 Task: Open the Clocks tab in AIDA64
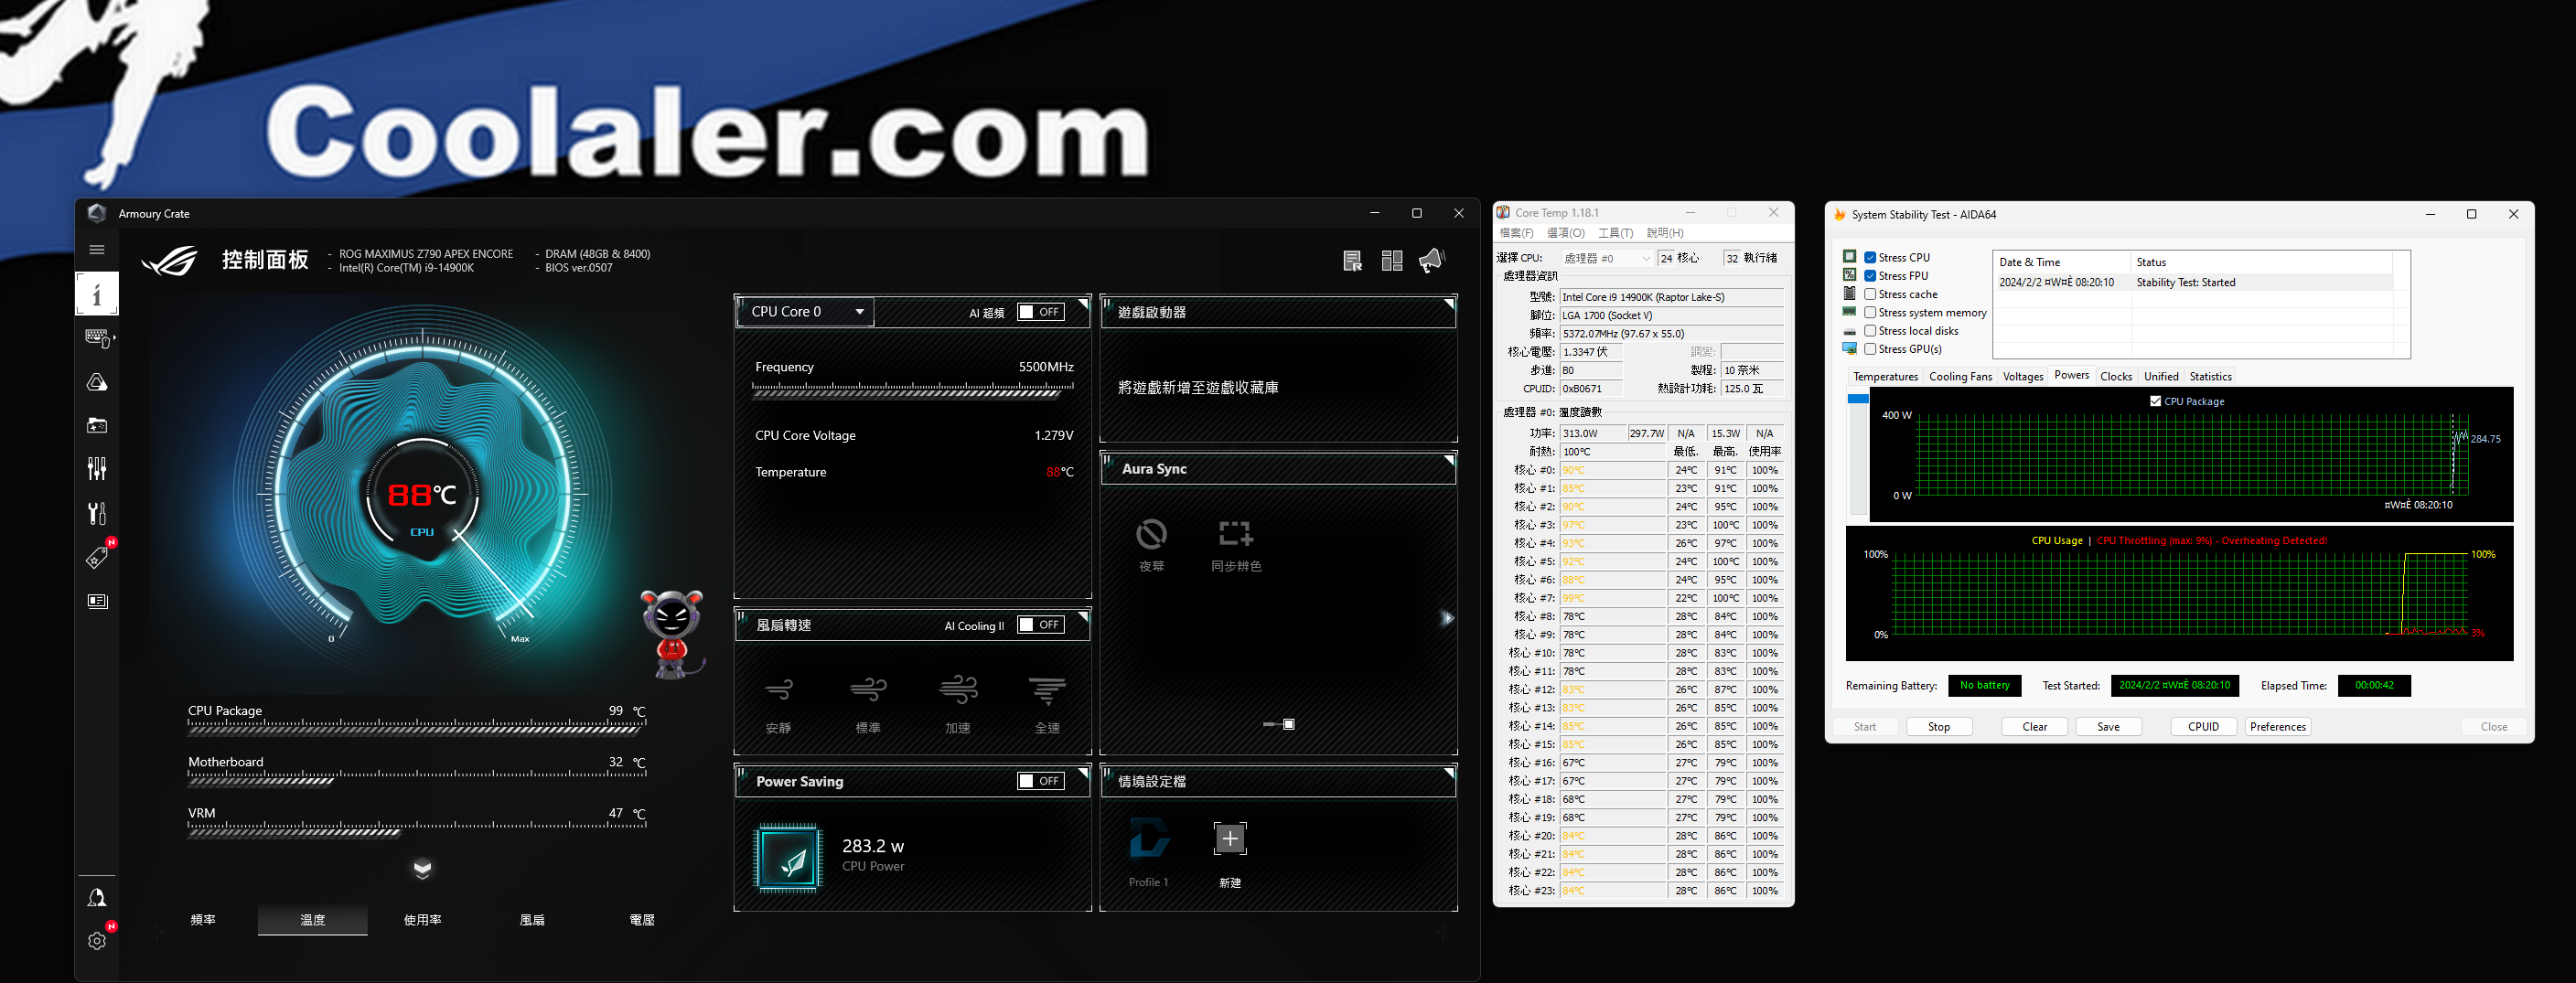(2116, 377)
